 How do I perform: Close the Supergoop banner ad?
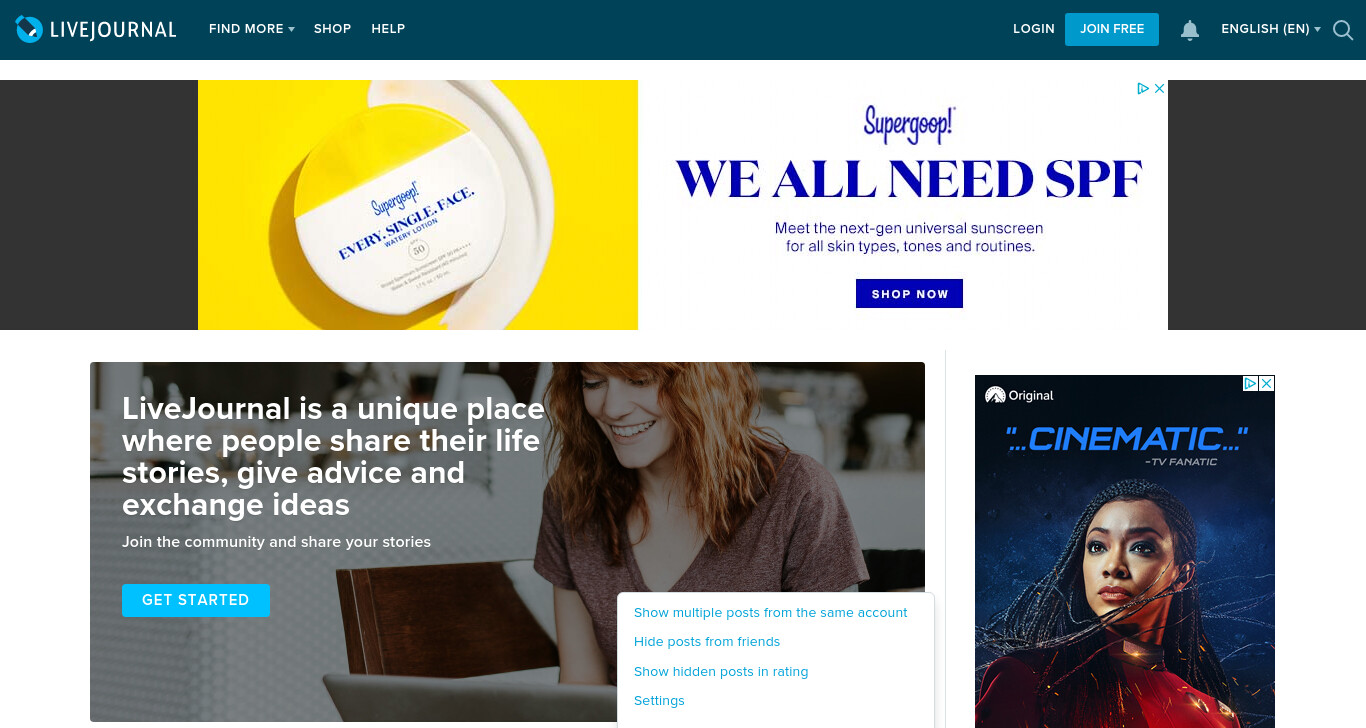1160,88
